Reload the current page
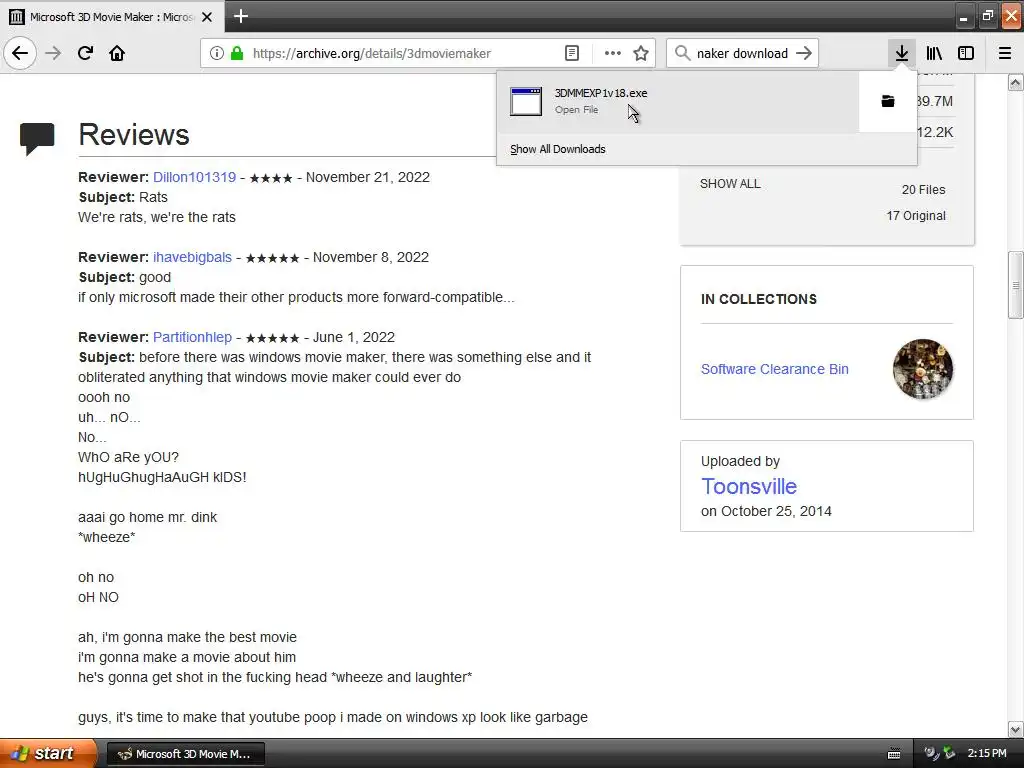 click(85, 53)
